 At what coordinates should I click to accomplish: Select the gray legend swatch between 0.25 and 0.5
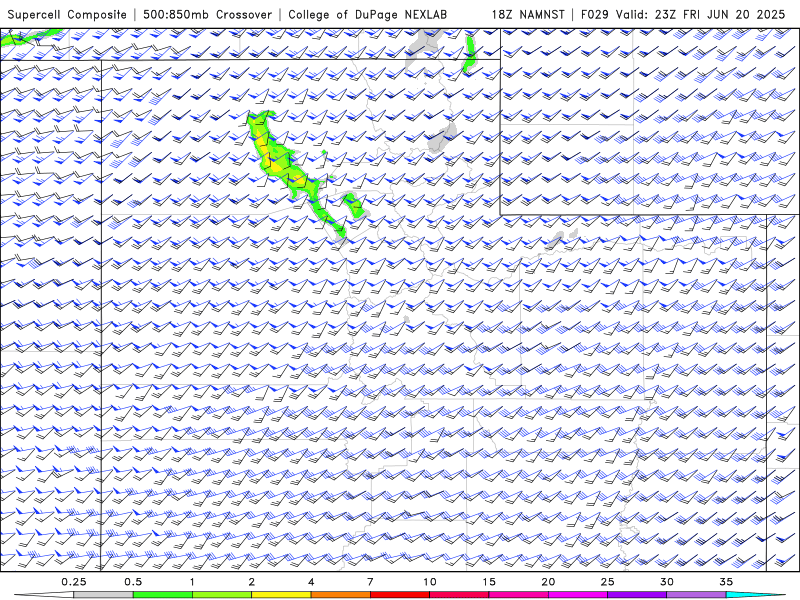tap(103, 595)
